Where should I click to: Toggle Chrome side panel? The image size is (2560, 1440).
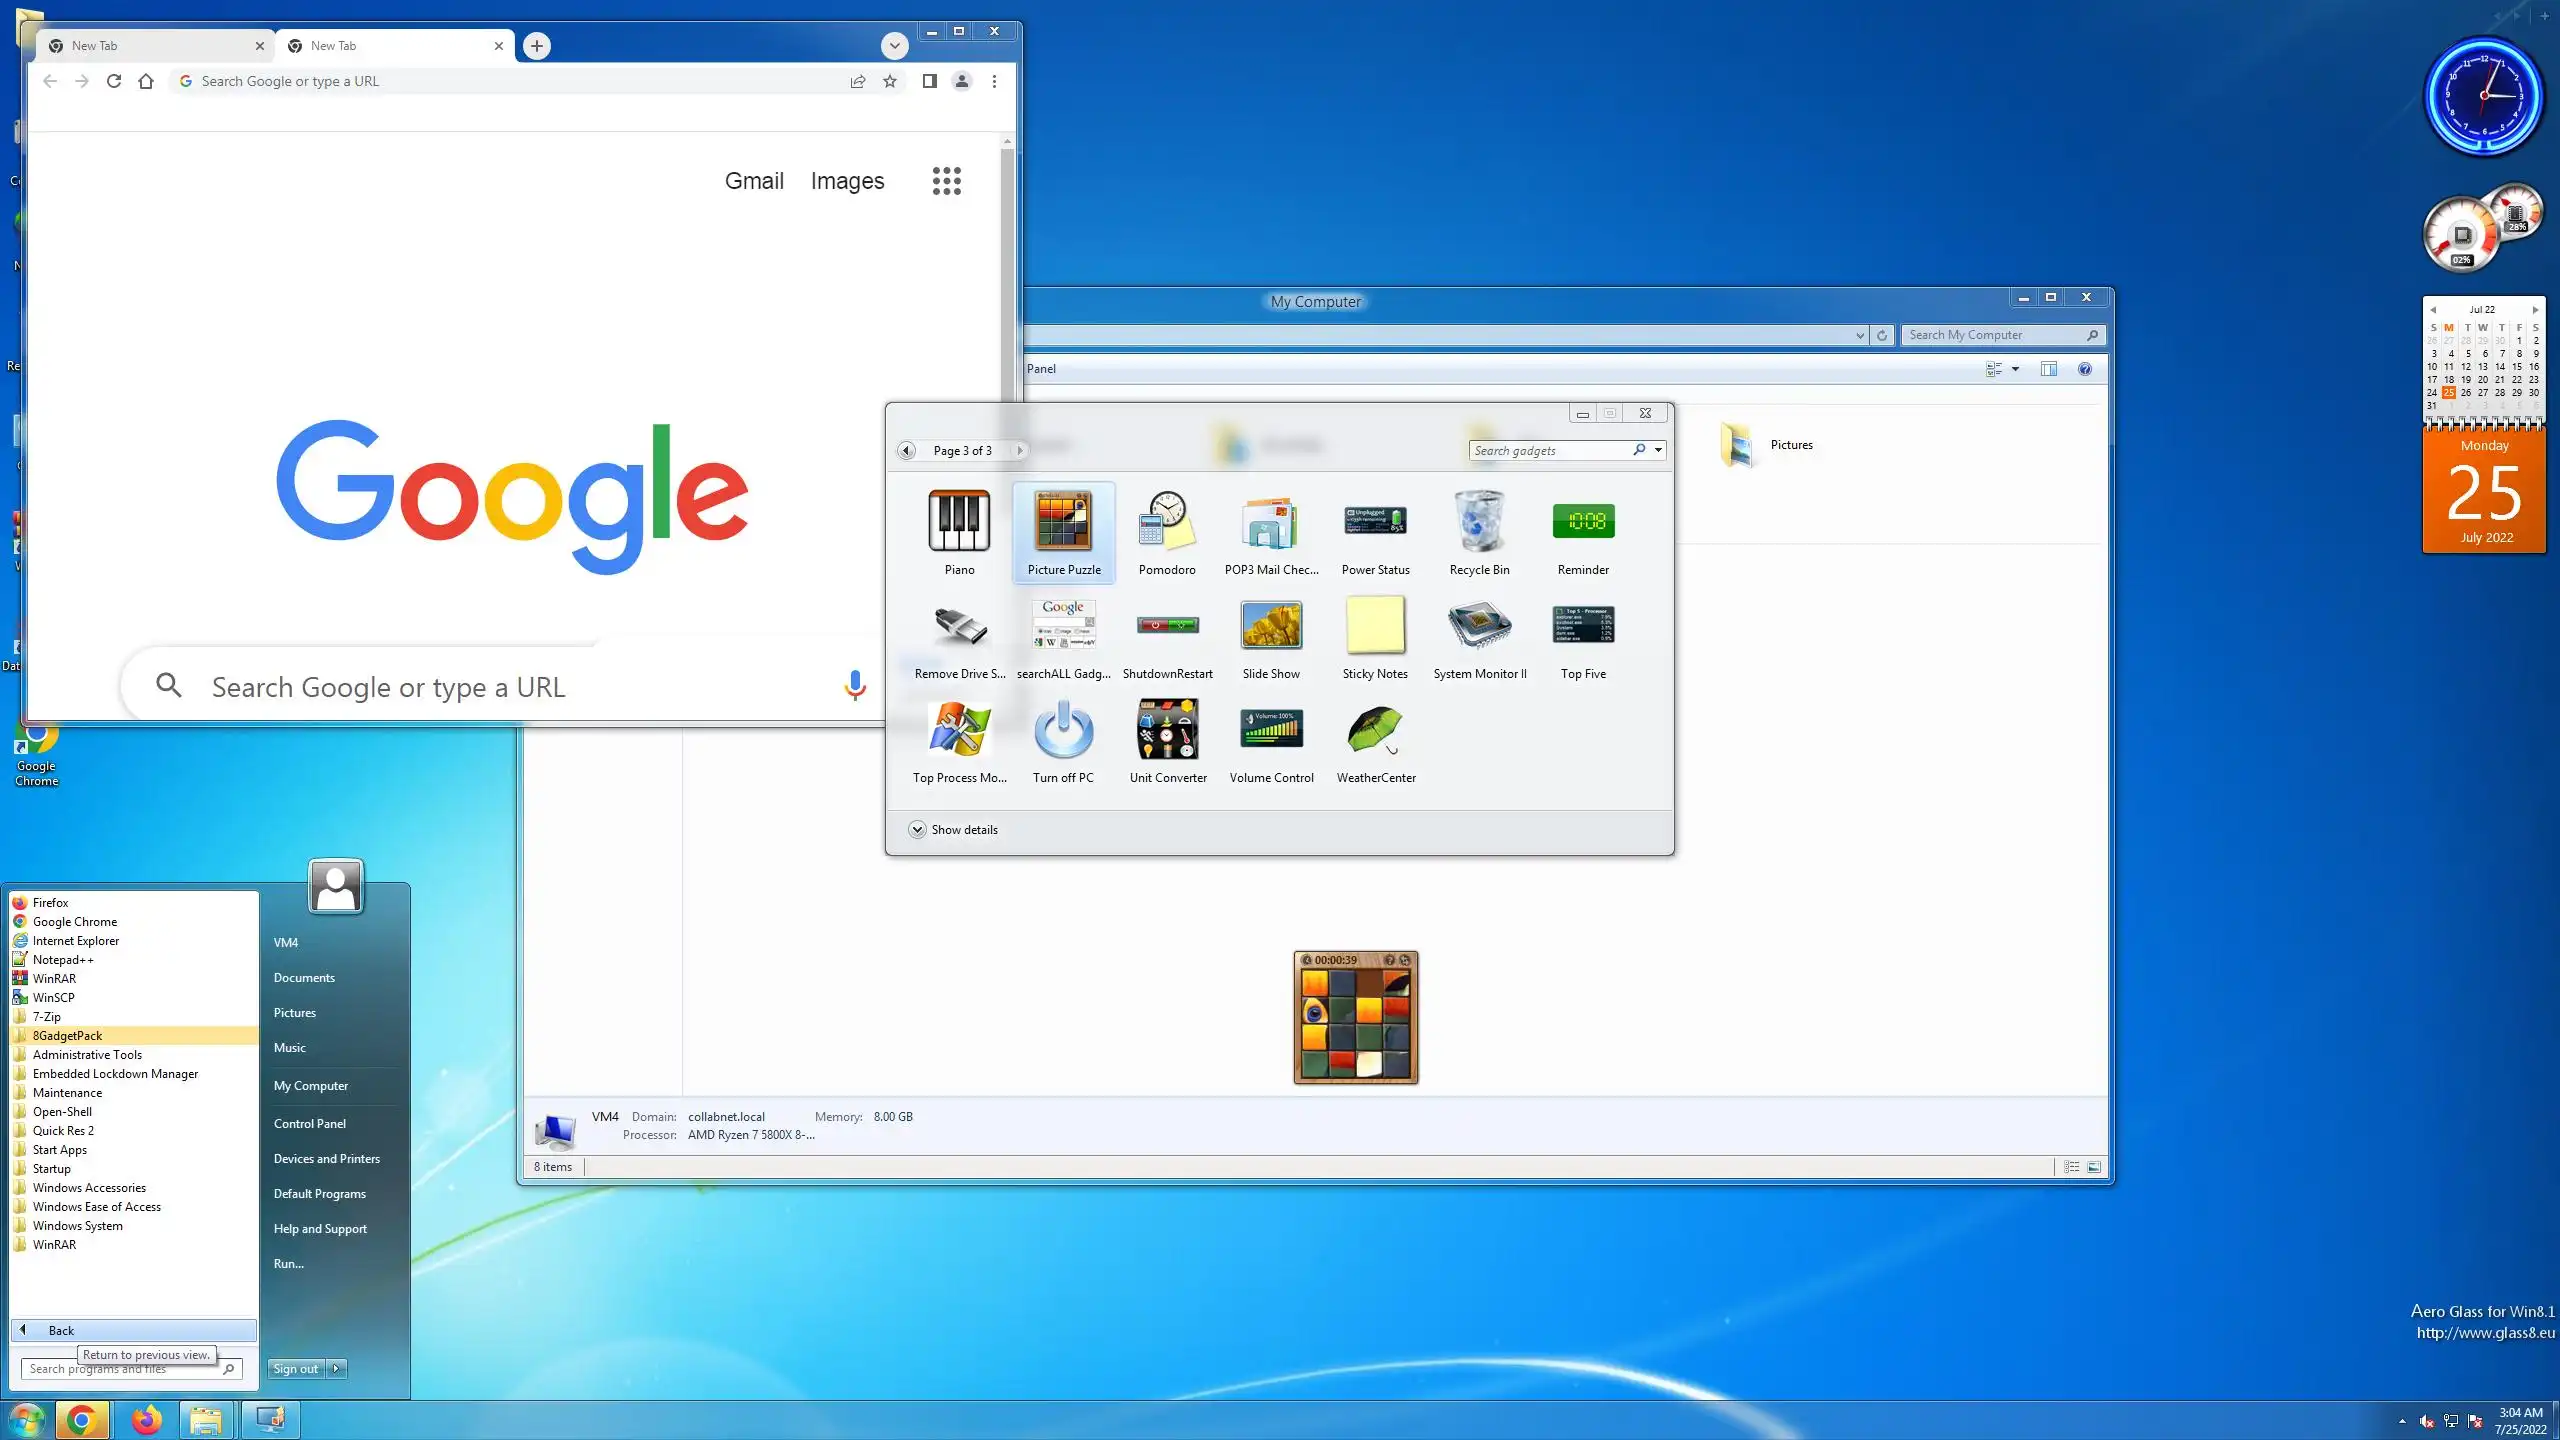pos(929,81)
